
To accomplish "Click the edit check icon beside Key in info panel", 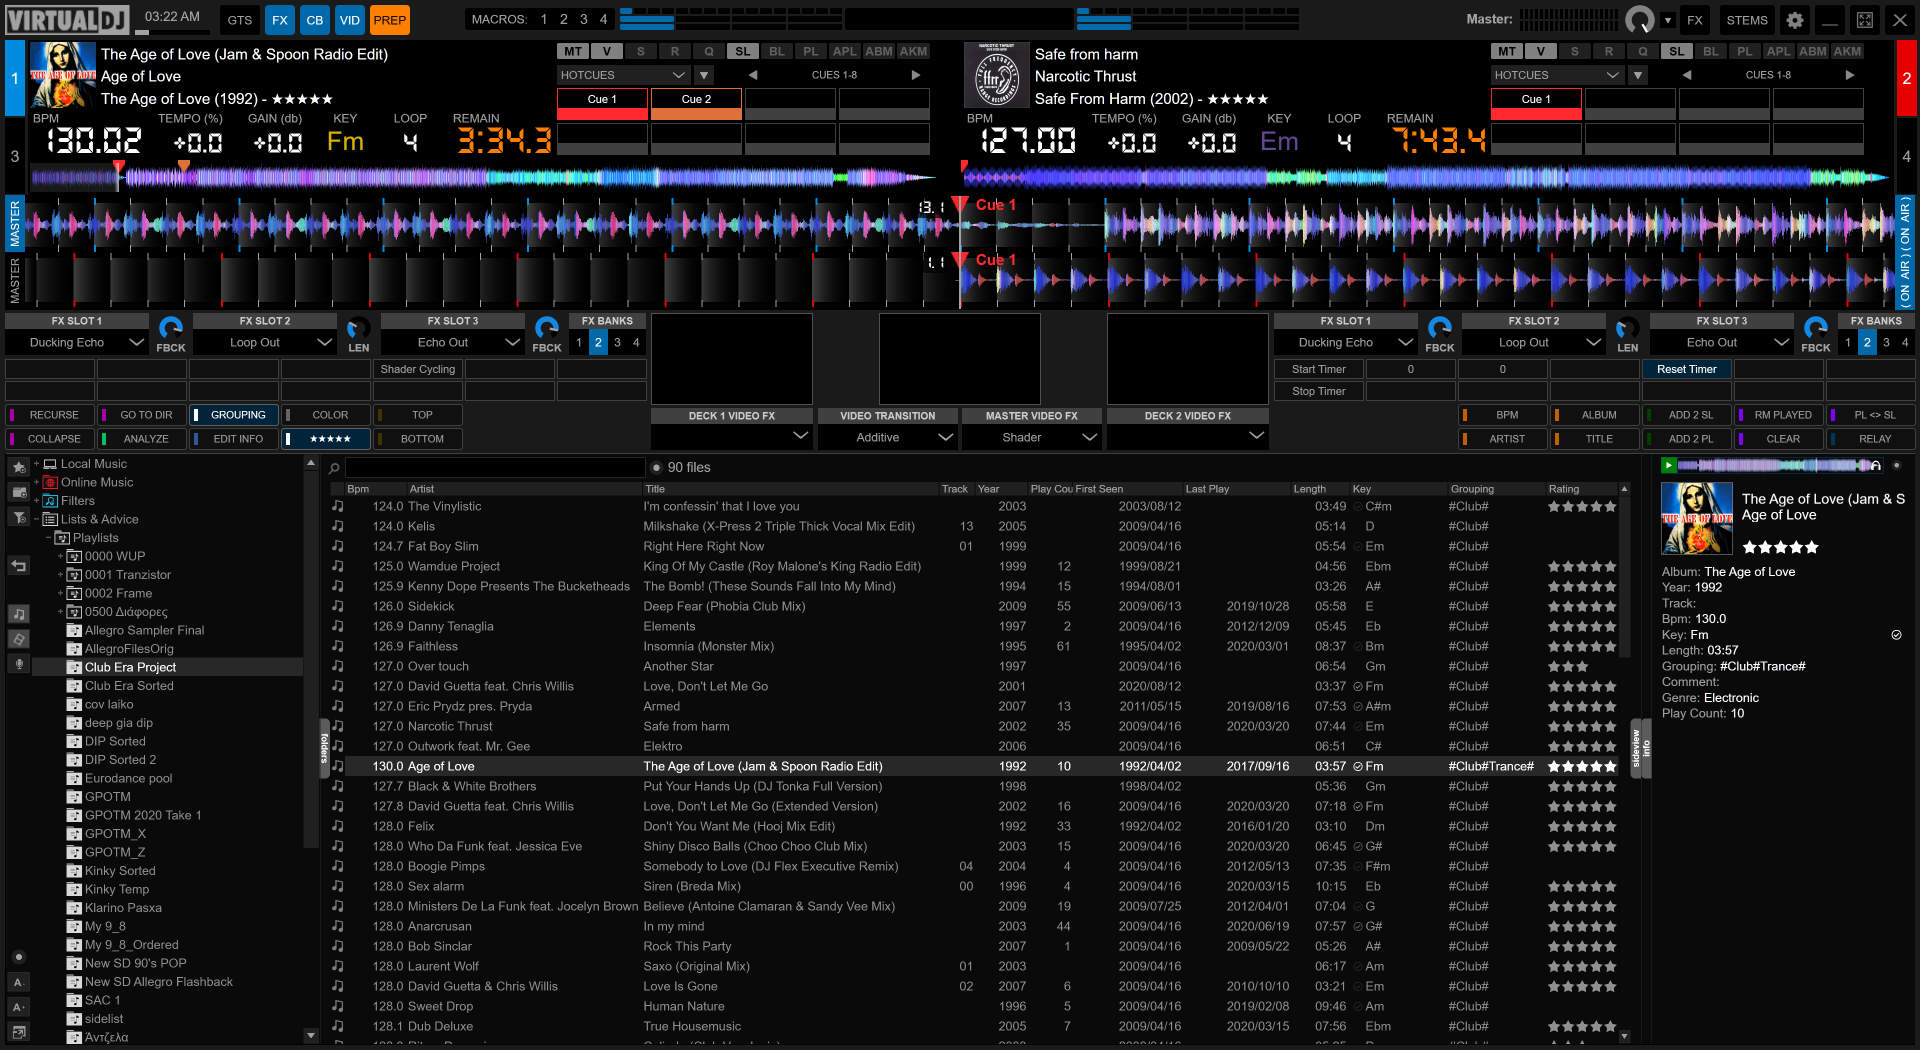I will [x=1896, y=635].
